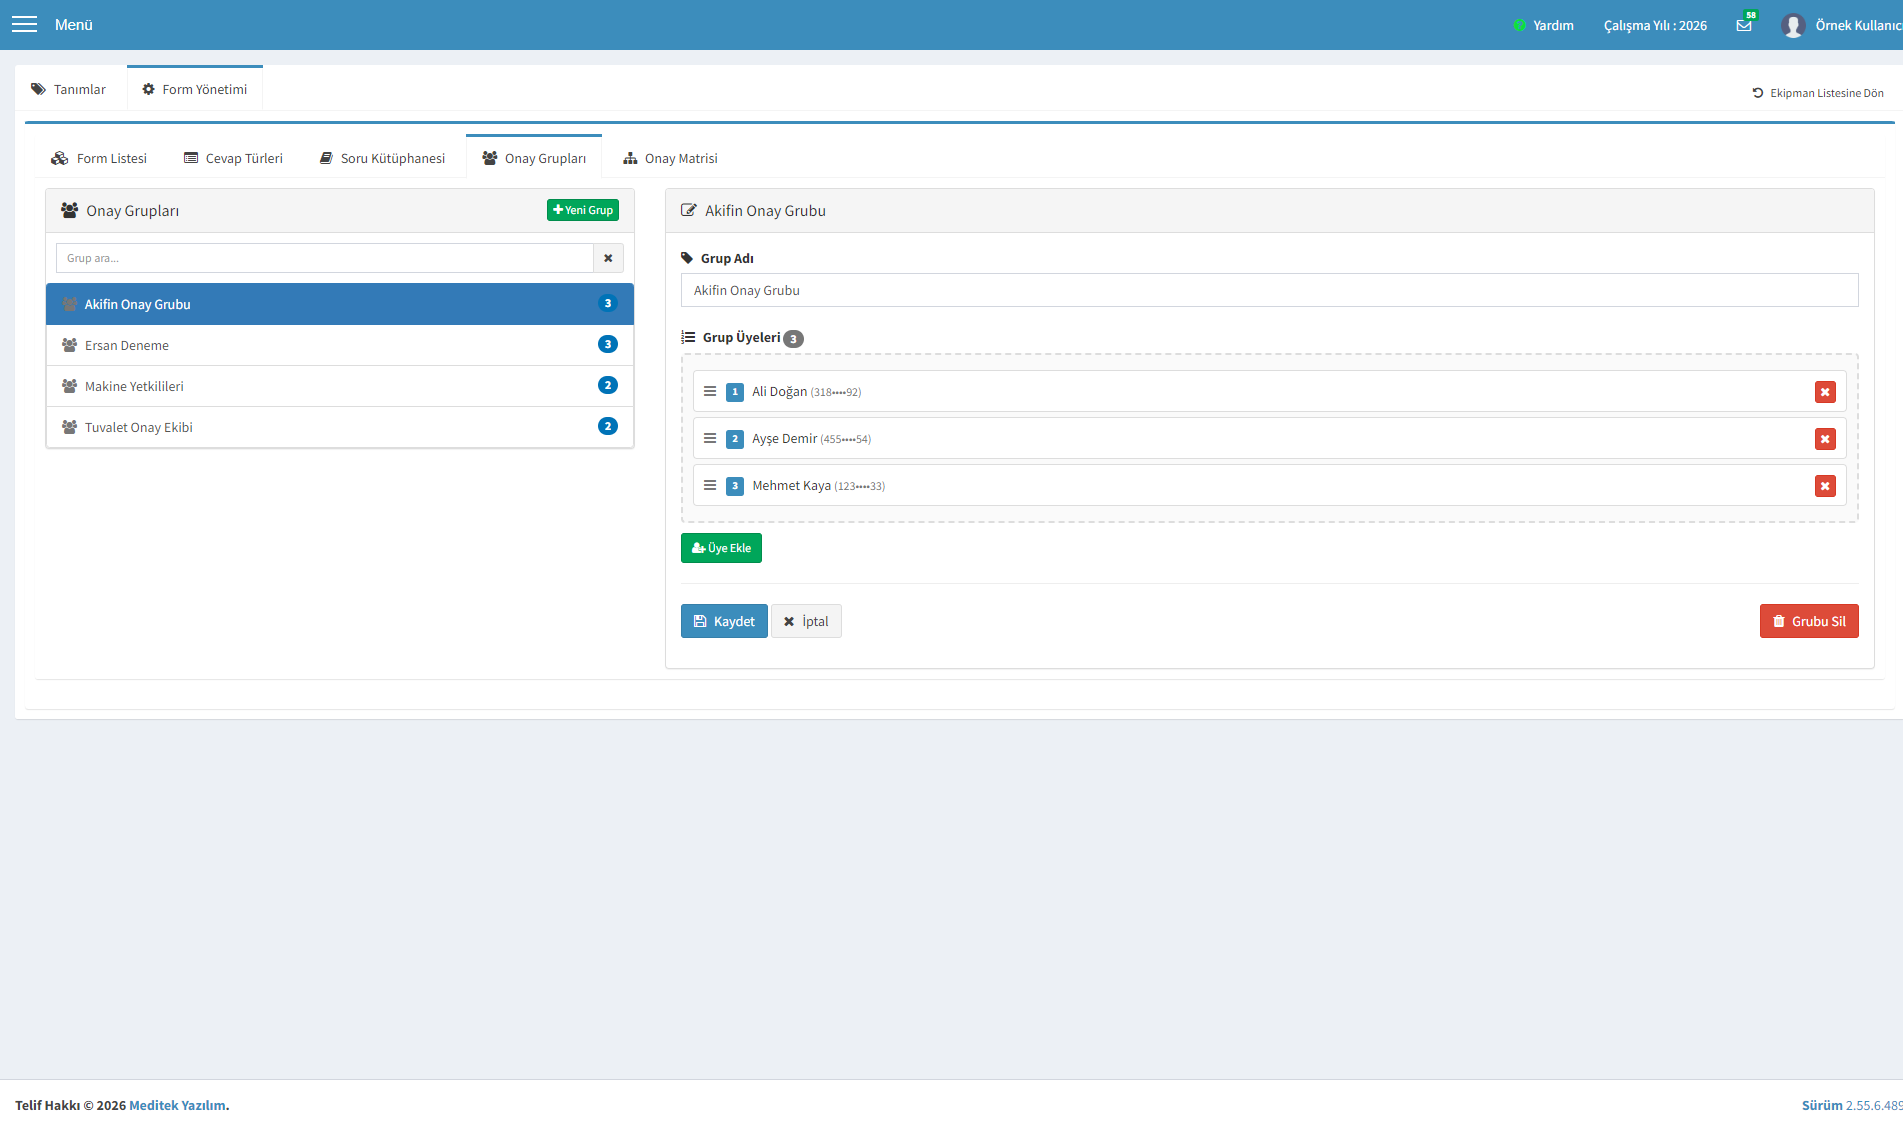Click the Üye Ekle button
This screenshot has width=1903, height=1130.
pos(721,548)
